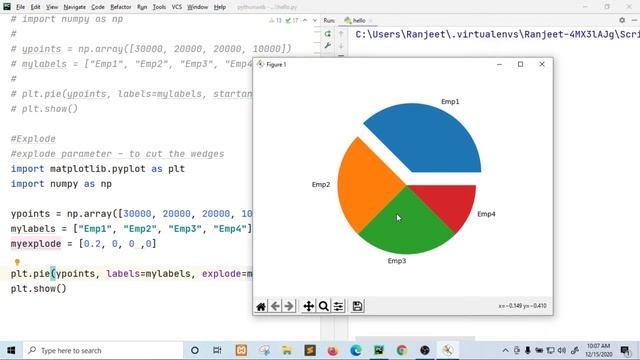Click the Emp2 label on the chart
Image resolution: width=640 pixels, height=360 pixels.
coord(321,184)
